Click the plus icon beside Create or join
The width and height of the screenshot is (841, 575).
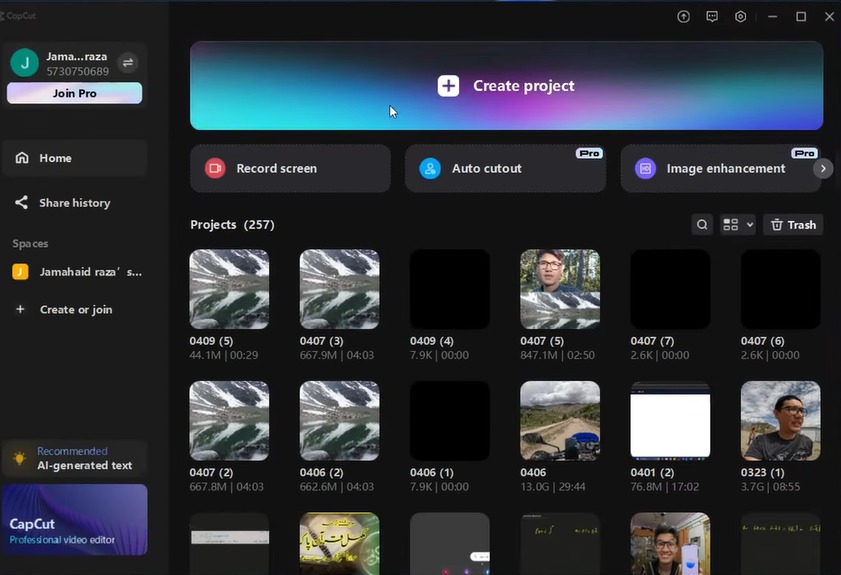coord(20,309)
